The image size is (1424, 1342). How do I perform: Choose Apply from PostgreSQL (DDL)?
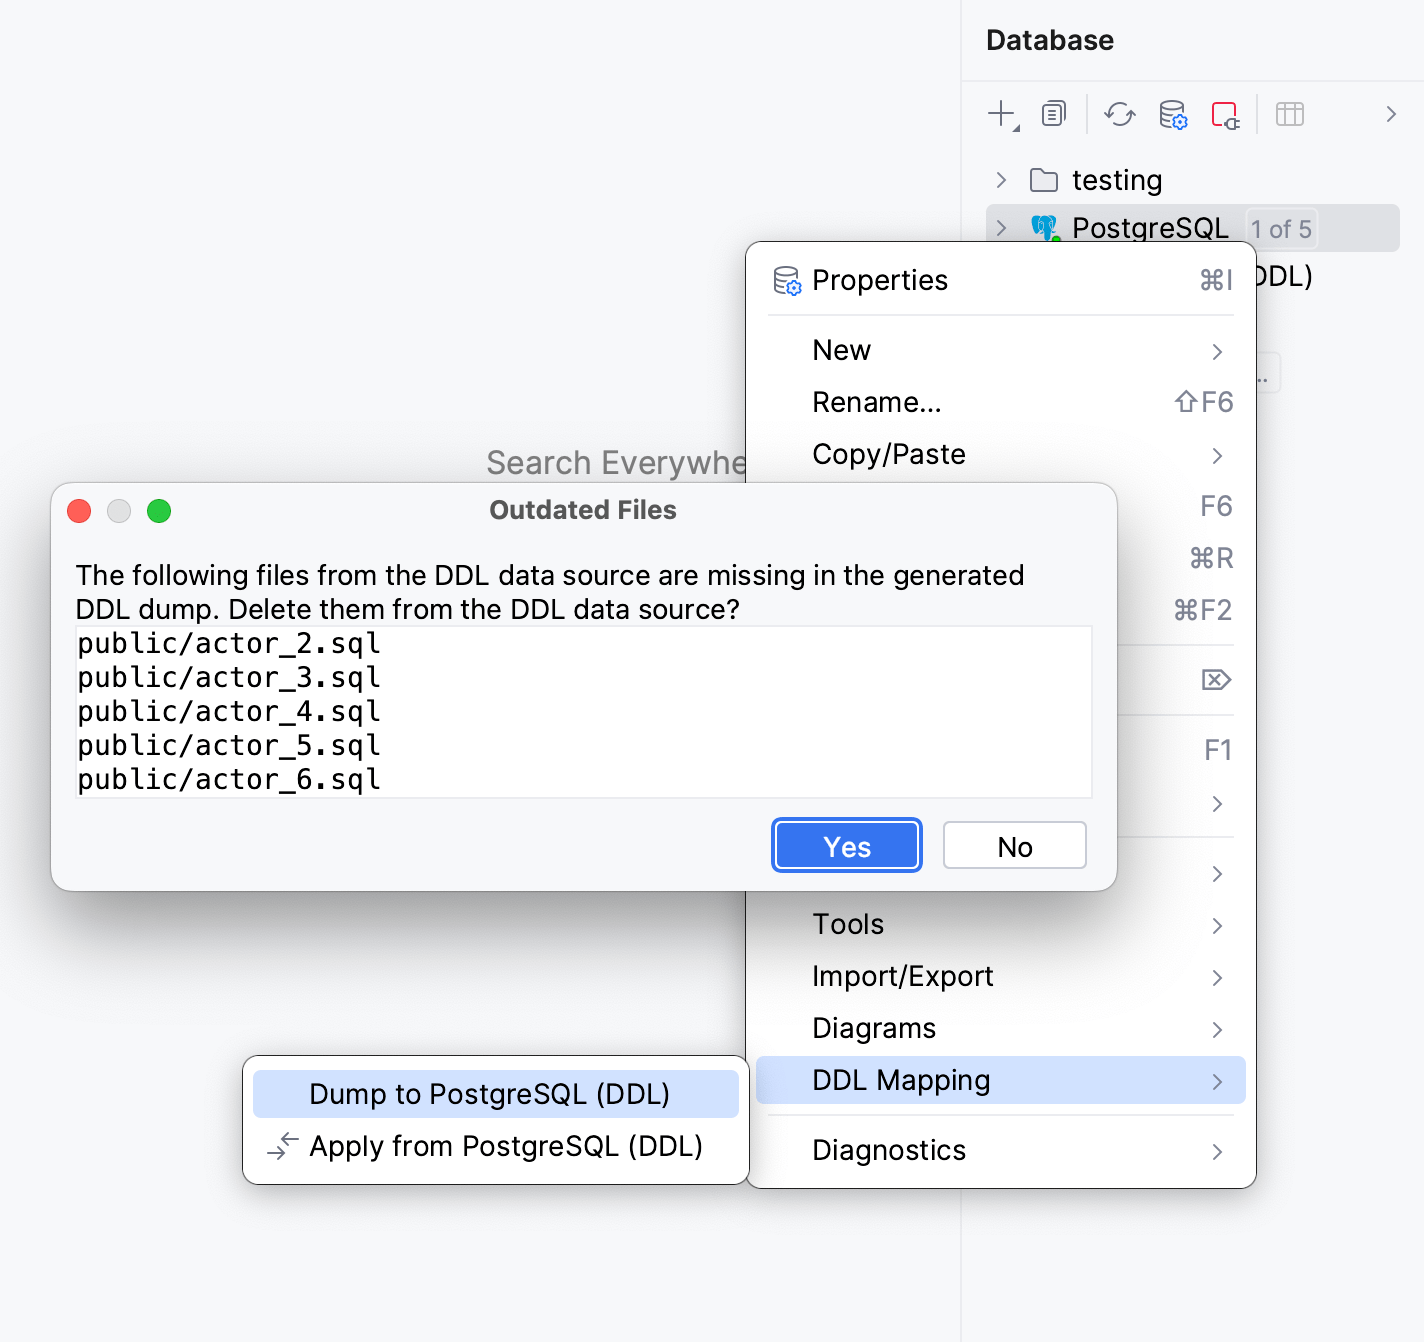pos(506,1146)
